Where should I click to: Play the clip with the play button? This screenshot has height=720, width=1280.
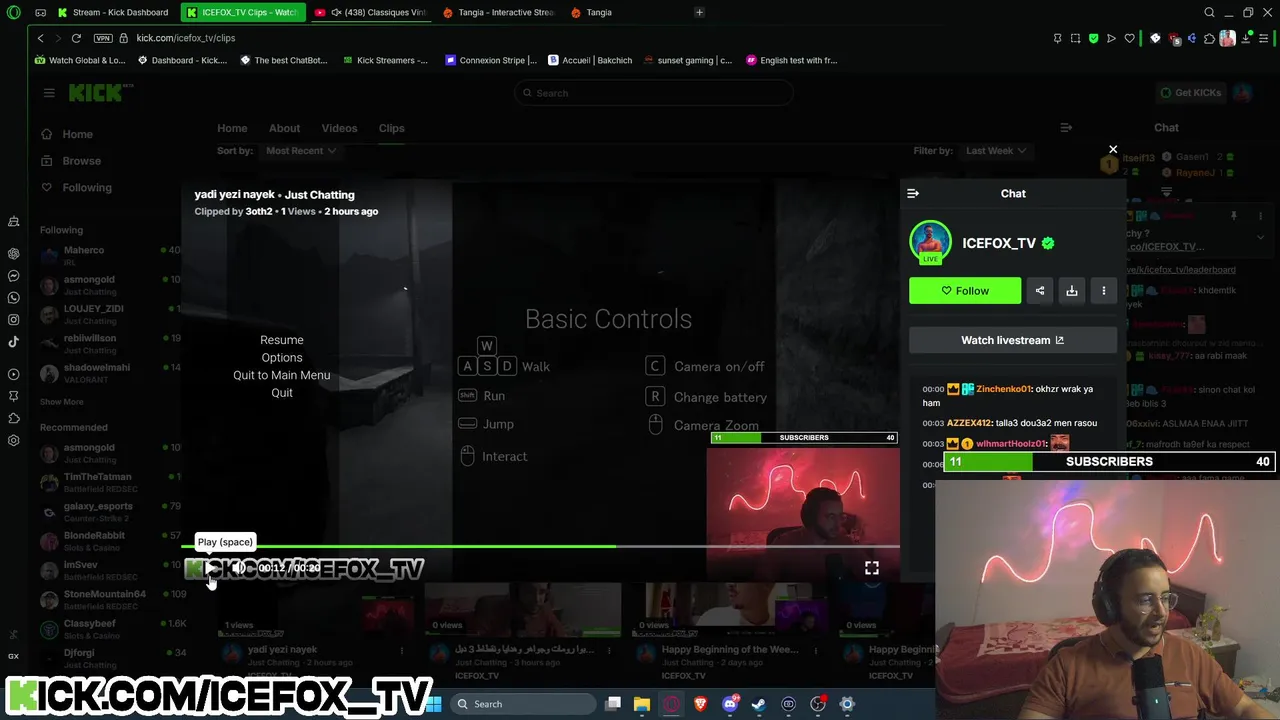212,568
